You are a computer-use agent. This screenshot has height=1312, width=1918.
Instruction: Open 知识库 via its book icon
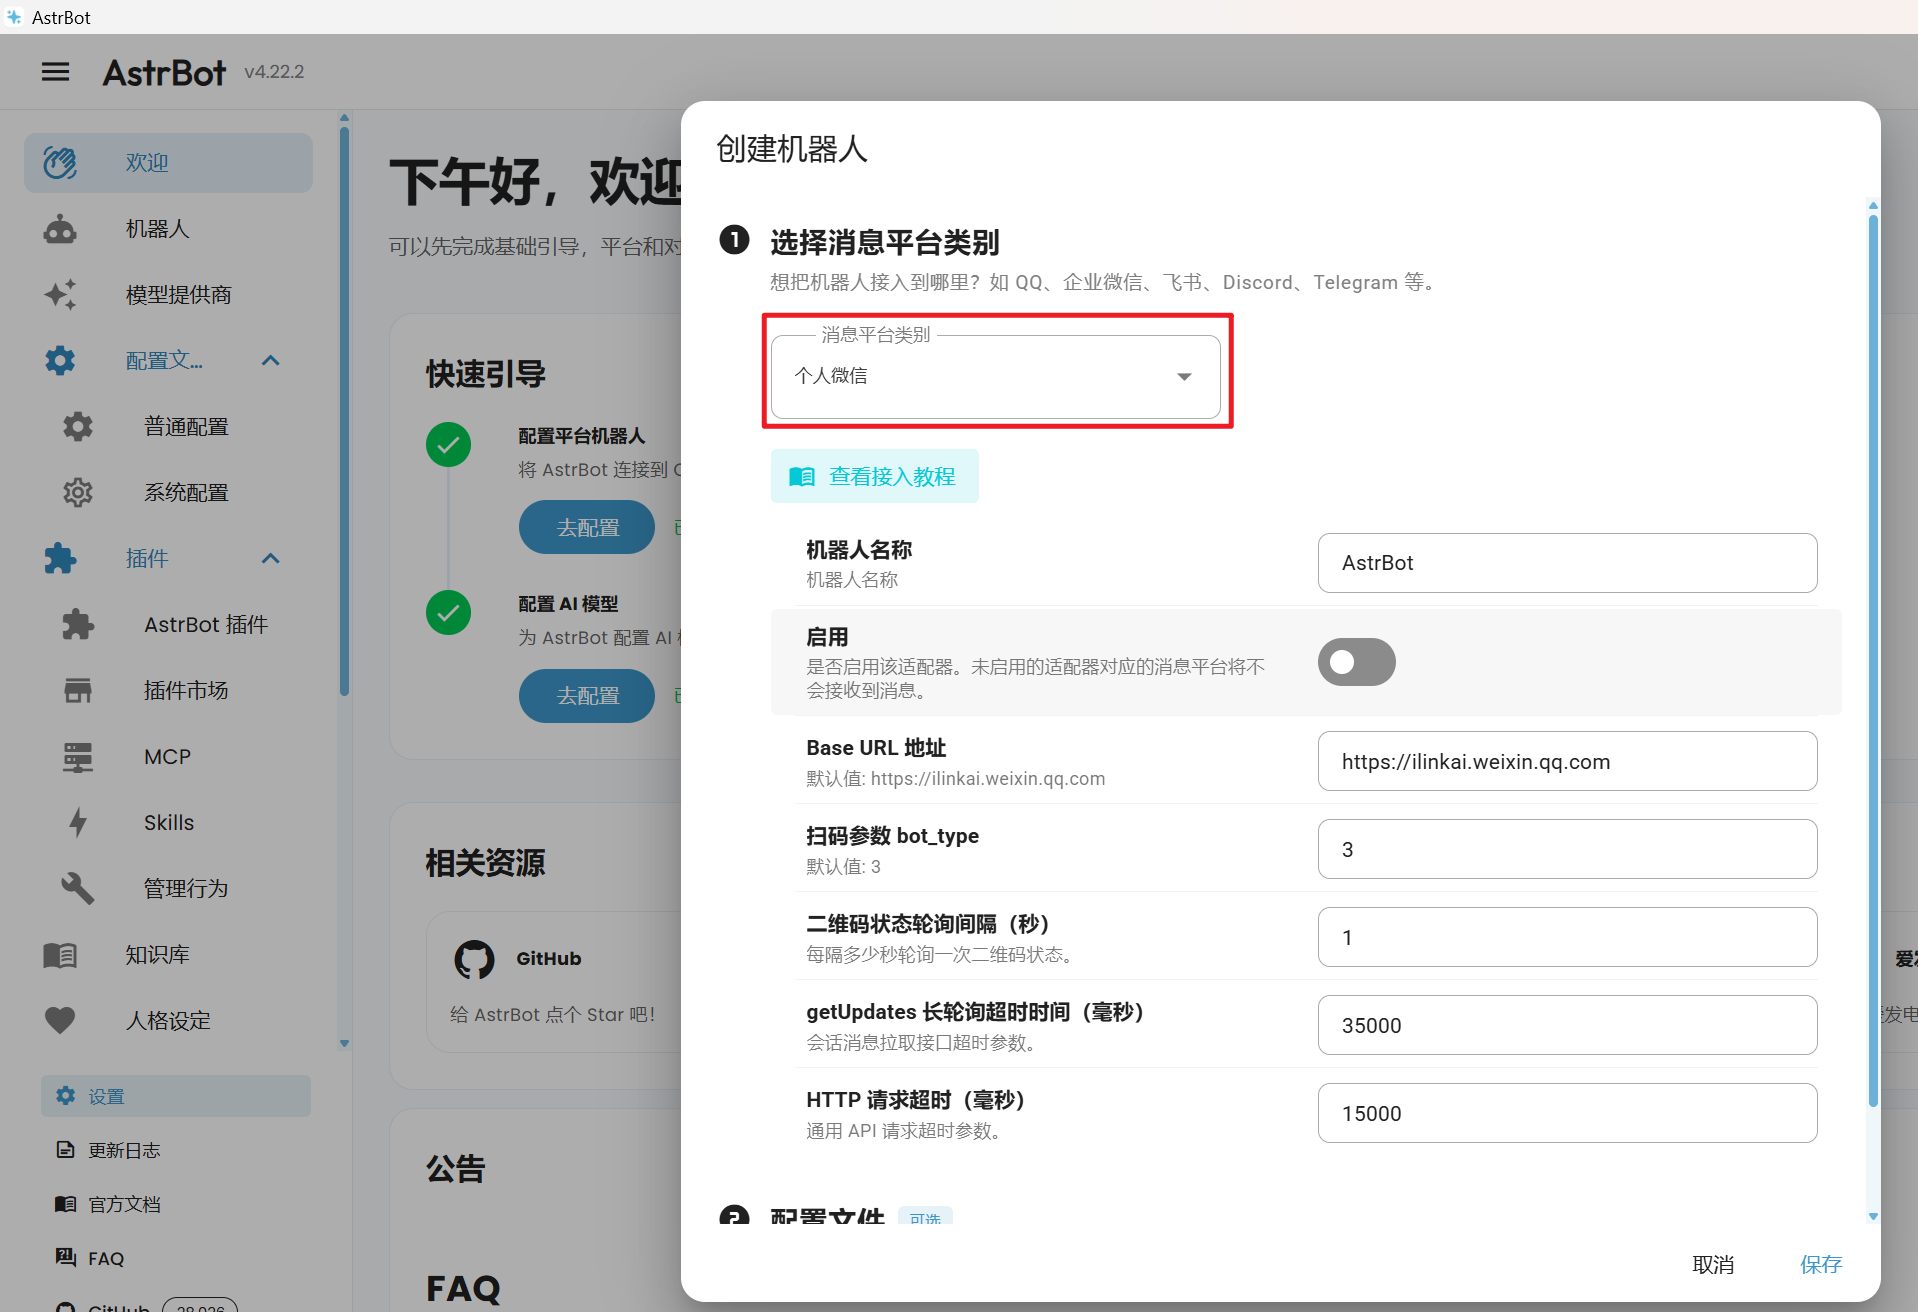pos(60,955)
